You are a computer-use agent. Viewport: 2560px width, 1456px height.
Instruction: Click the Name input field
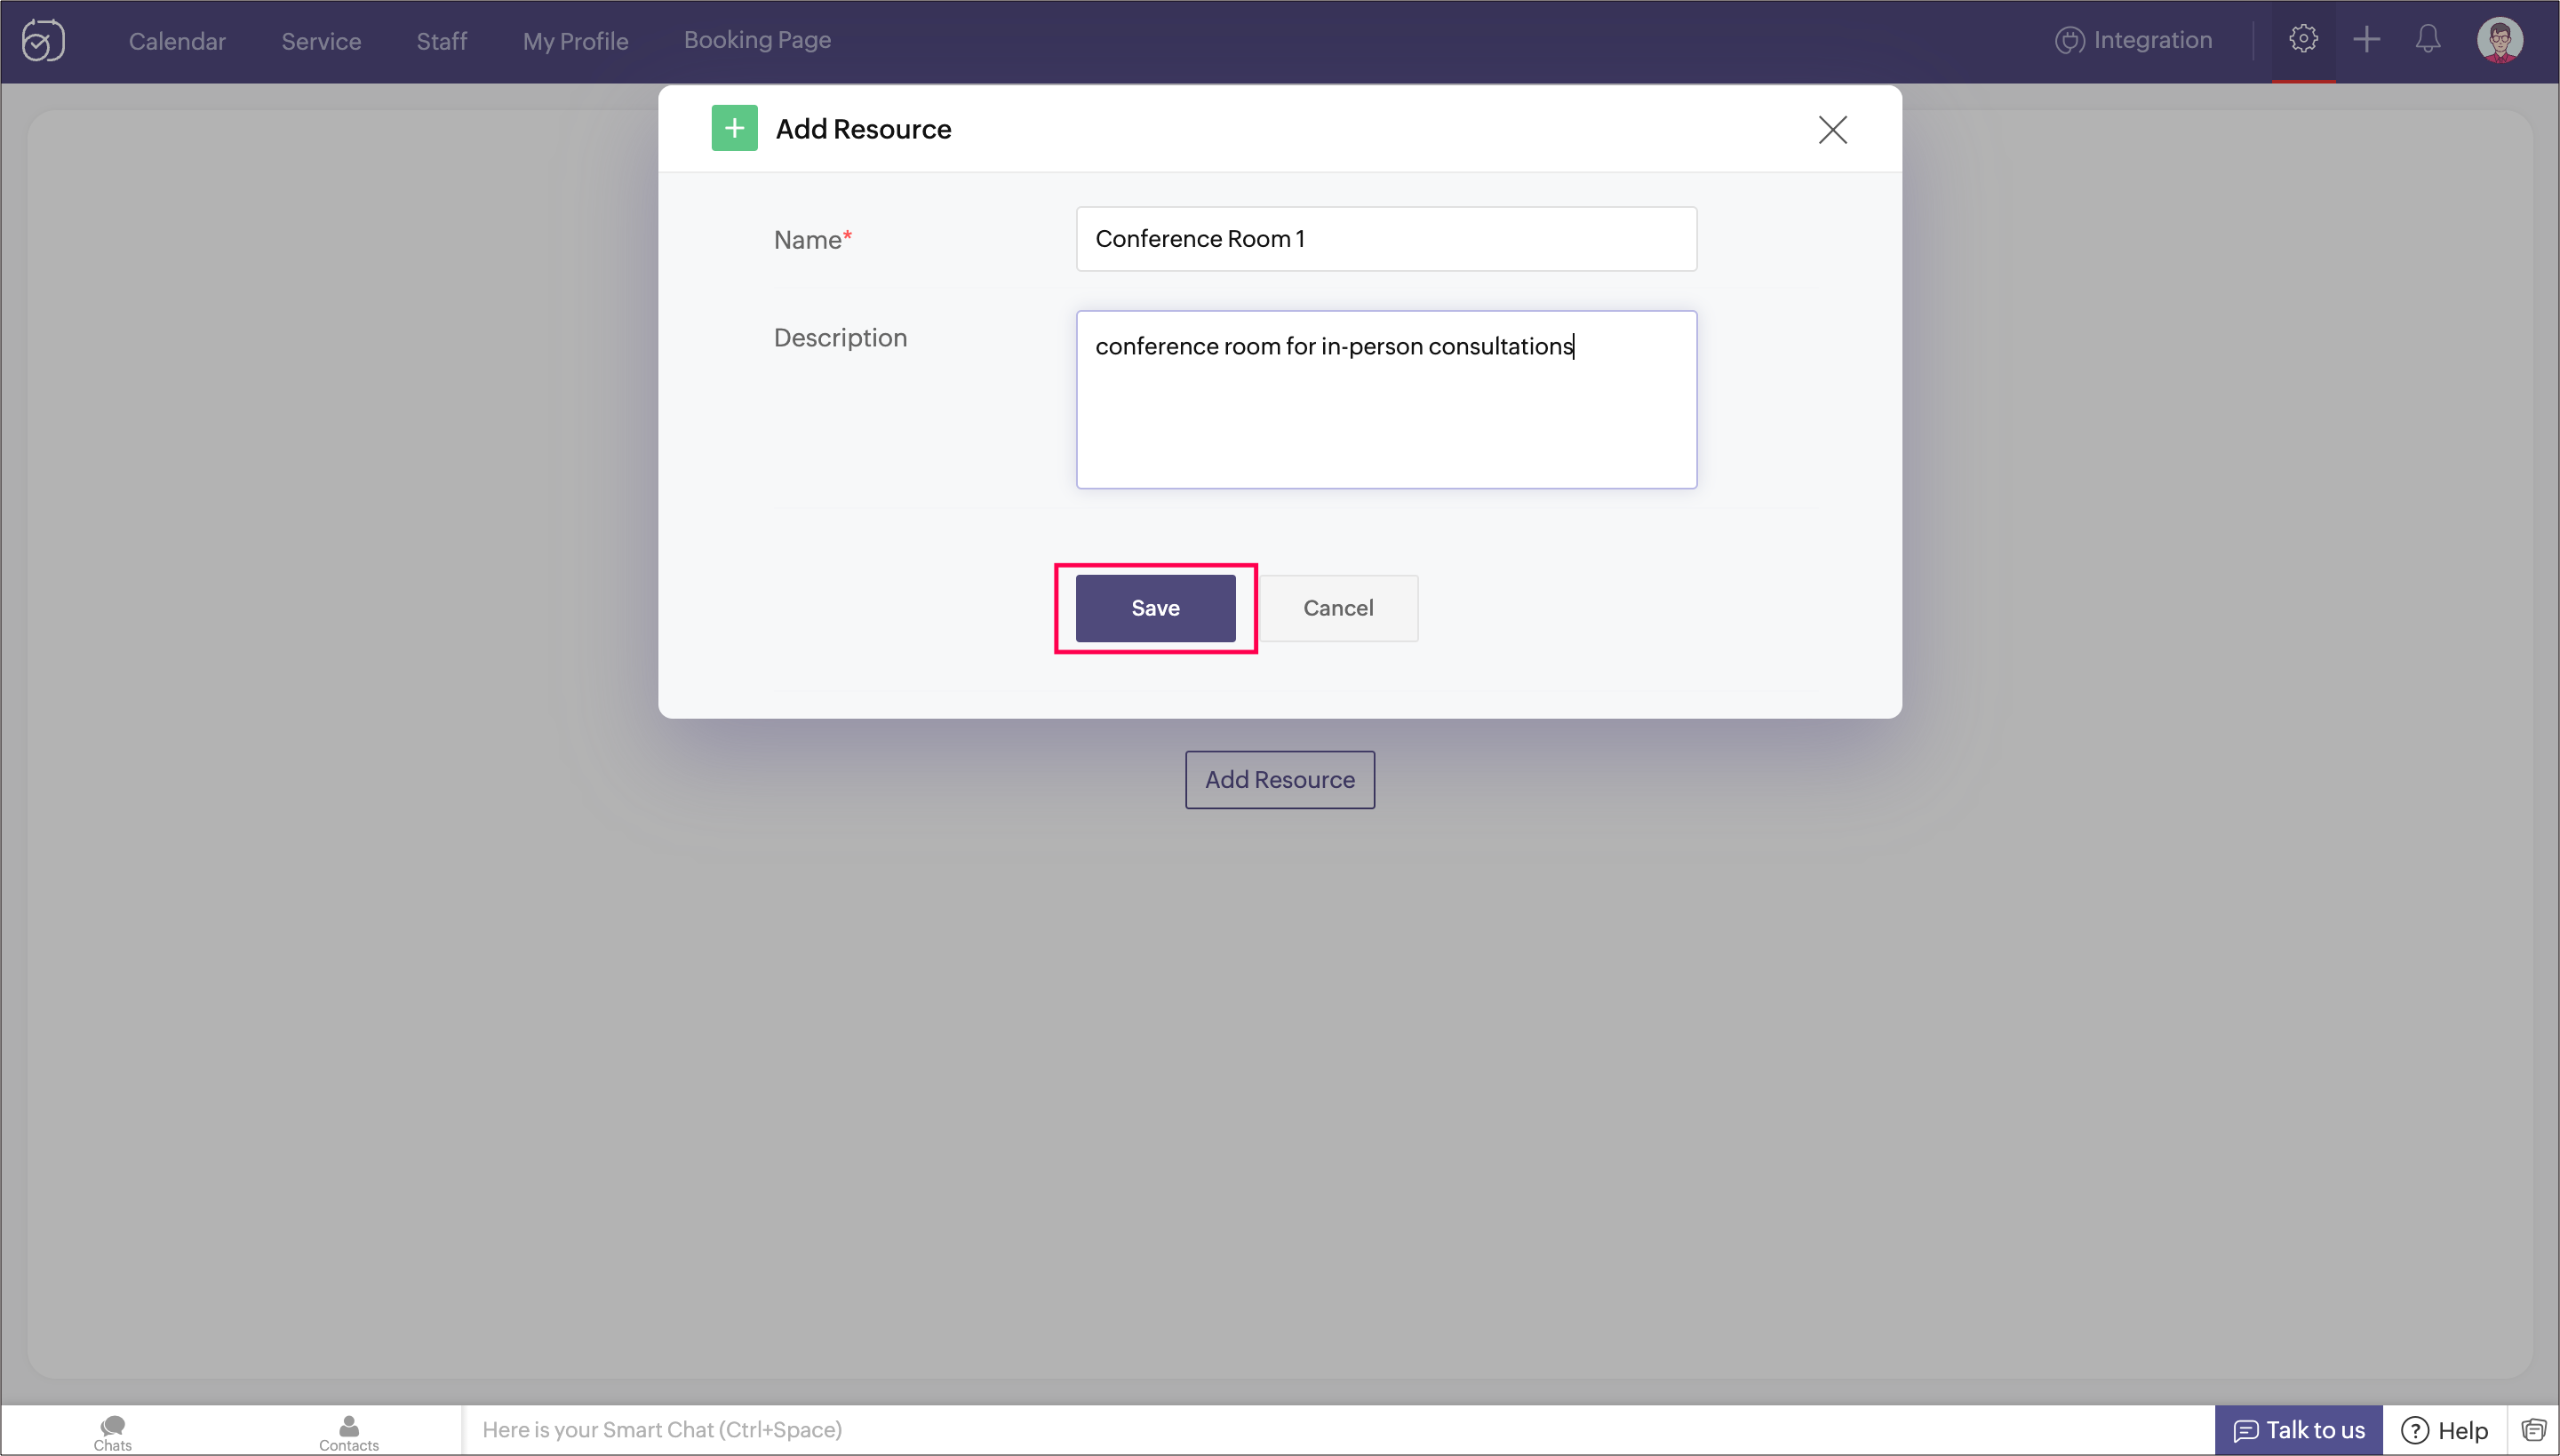point(1386,239)
